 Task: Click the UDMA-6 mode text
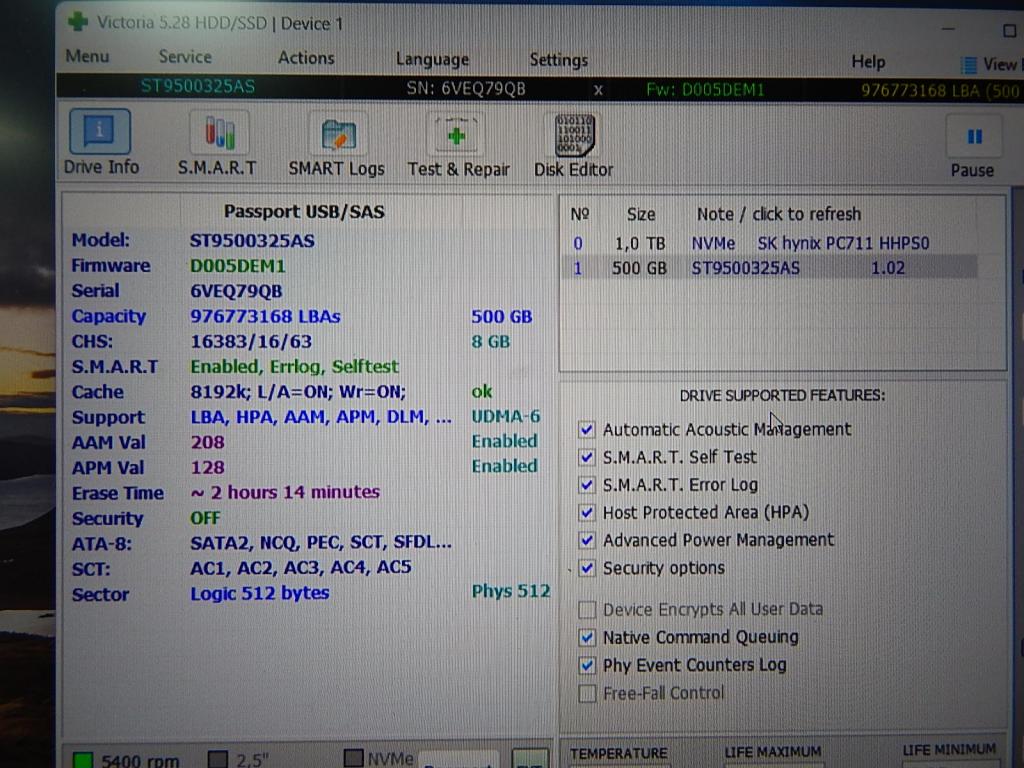505,417
